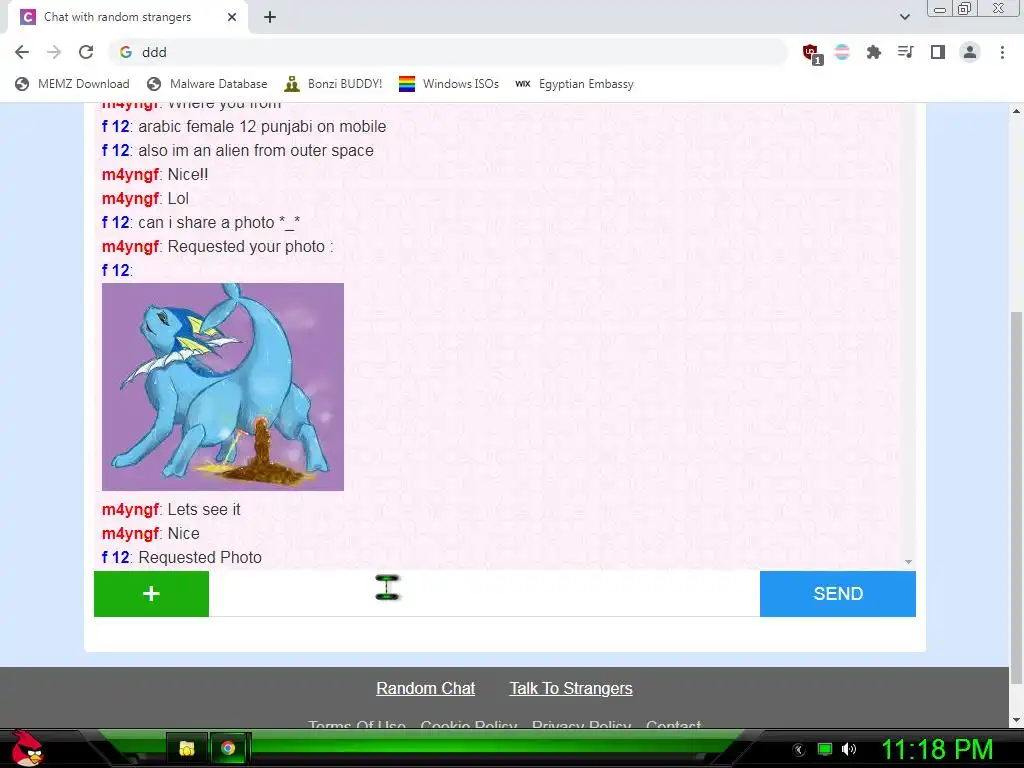Toggle the browser side panel
The height and width of the screenshot is (768, 1024).
click(x=938, y=52)
